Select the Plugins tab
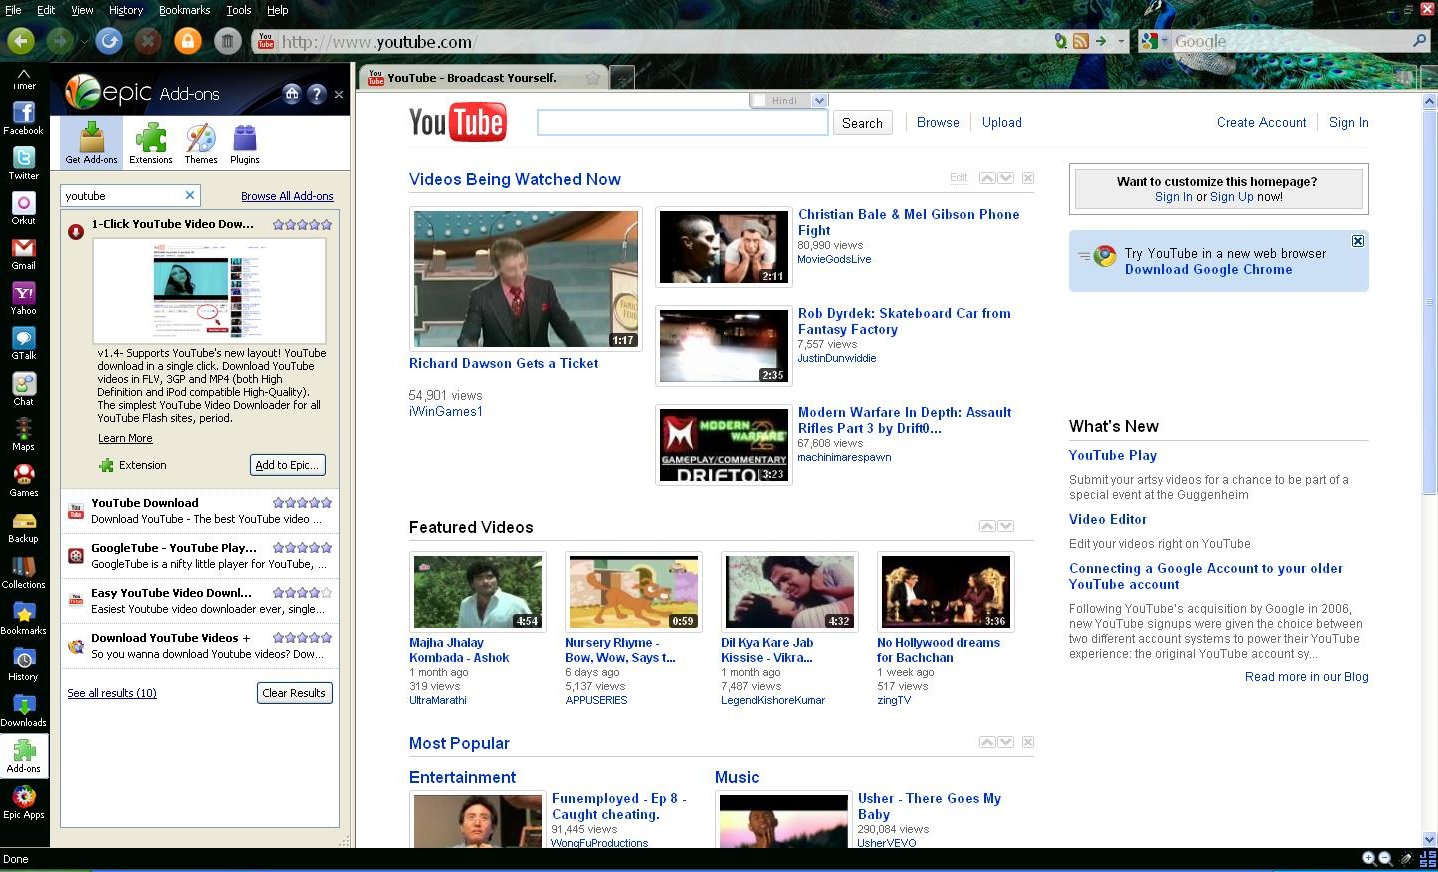This screenshot has height=872, width=1438. coord(245,142)
